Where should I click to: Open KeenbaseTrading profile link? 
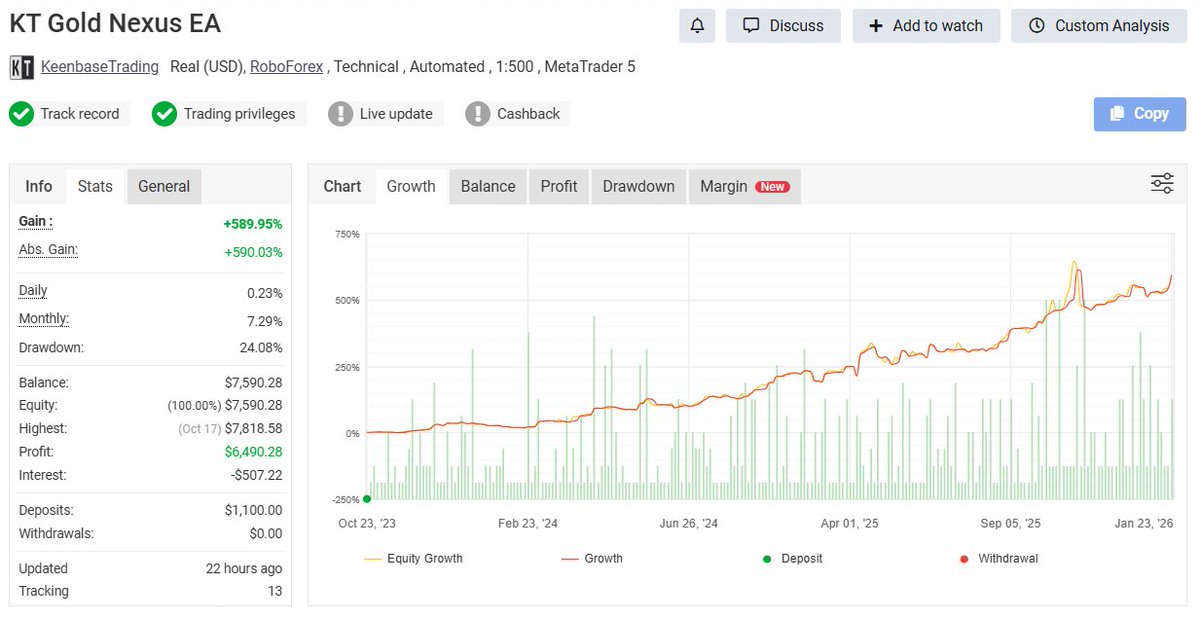[99, 67]
